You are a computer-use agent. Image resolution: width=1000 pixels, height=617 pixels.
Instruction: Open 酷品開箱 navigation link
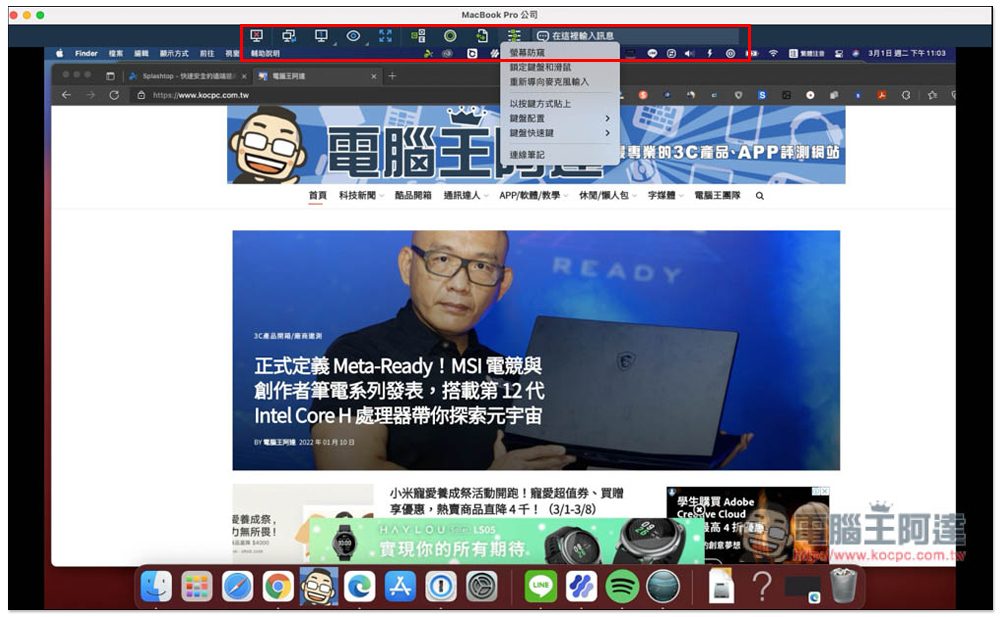(413, 195)
